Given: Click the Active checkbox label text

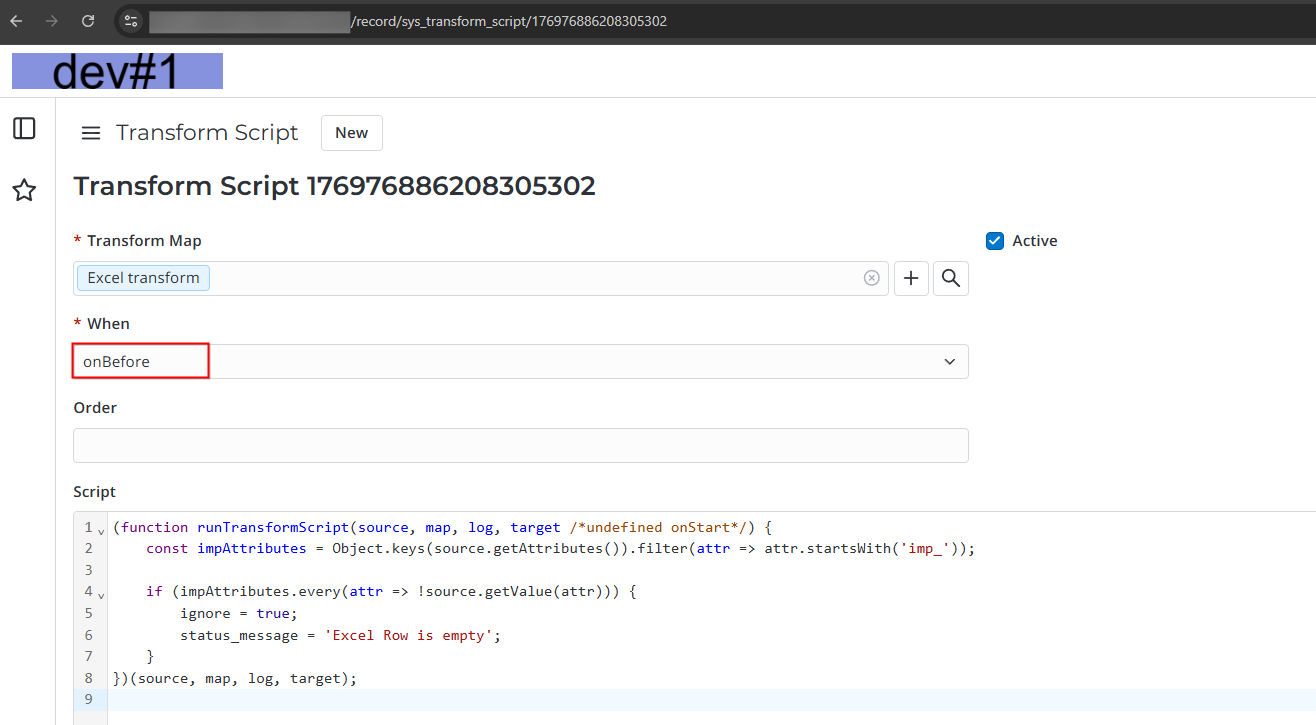Looking at the screenshot, I should tap(1034, 241).
